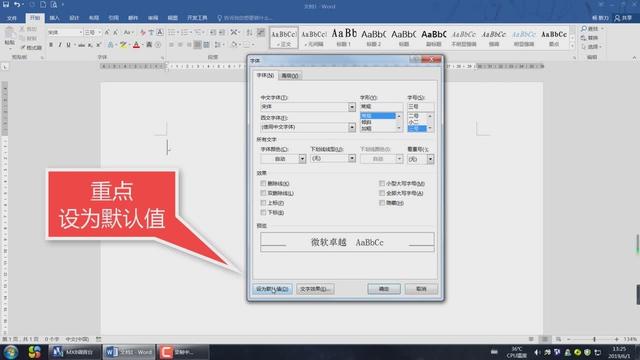This screenshot has height=360, width=640.
Task: Undo last action in quick access toolbar
Action: pos(17,4)
